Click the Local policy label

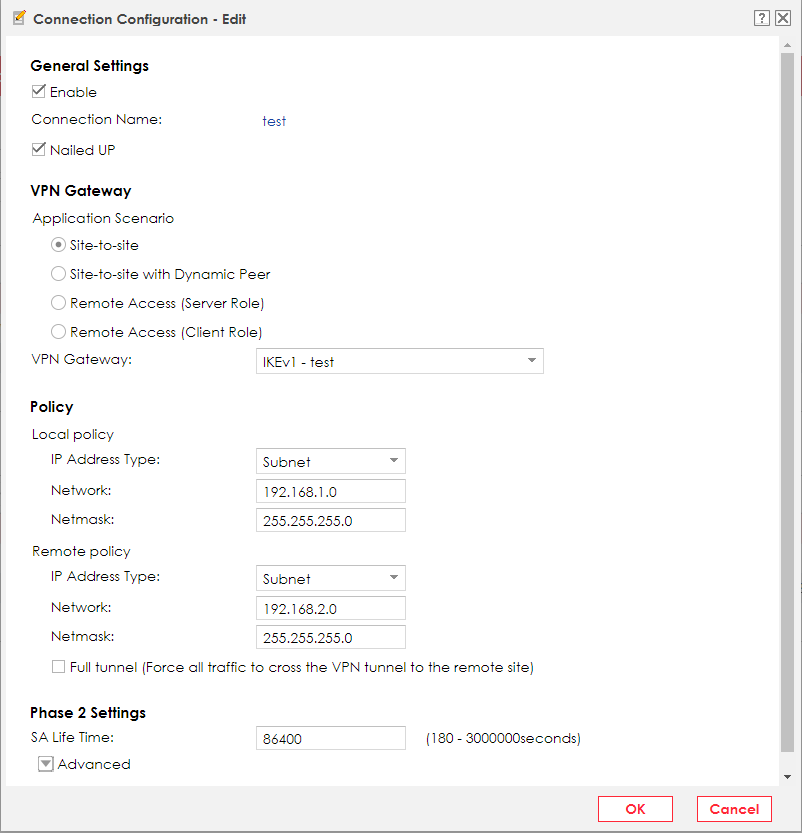[73, 435]
